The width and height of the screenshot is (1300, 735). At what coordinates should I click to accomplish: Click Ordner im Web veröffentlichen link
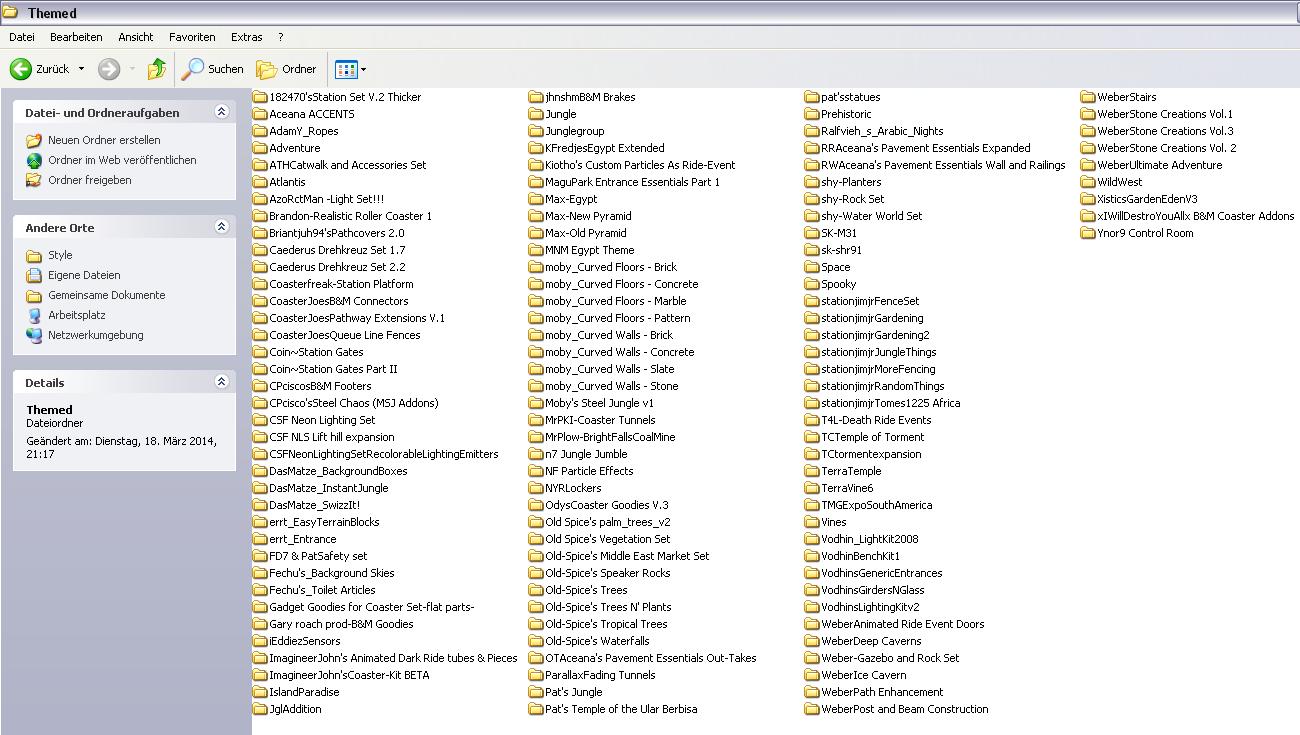(x=122, y=160)
